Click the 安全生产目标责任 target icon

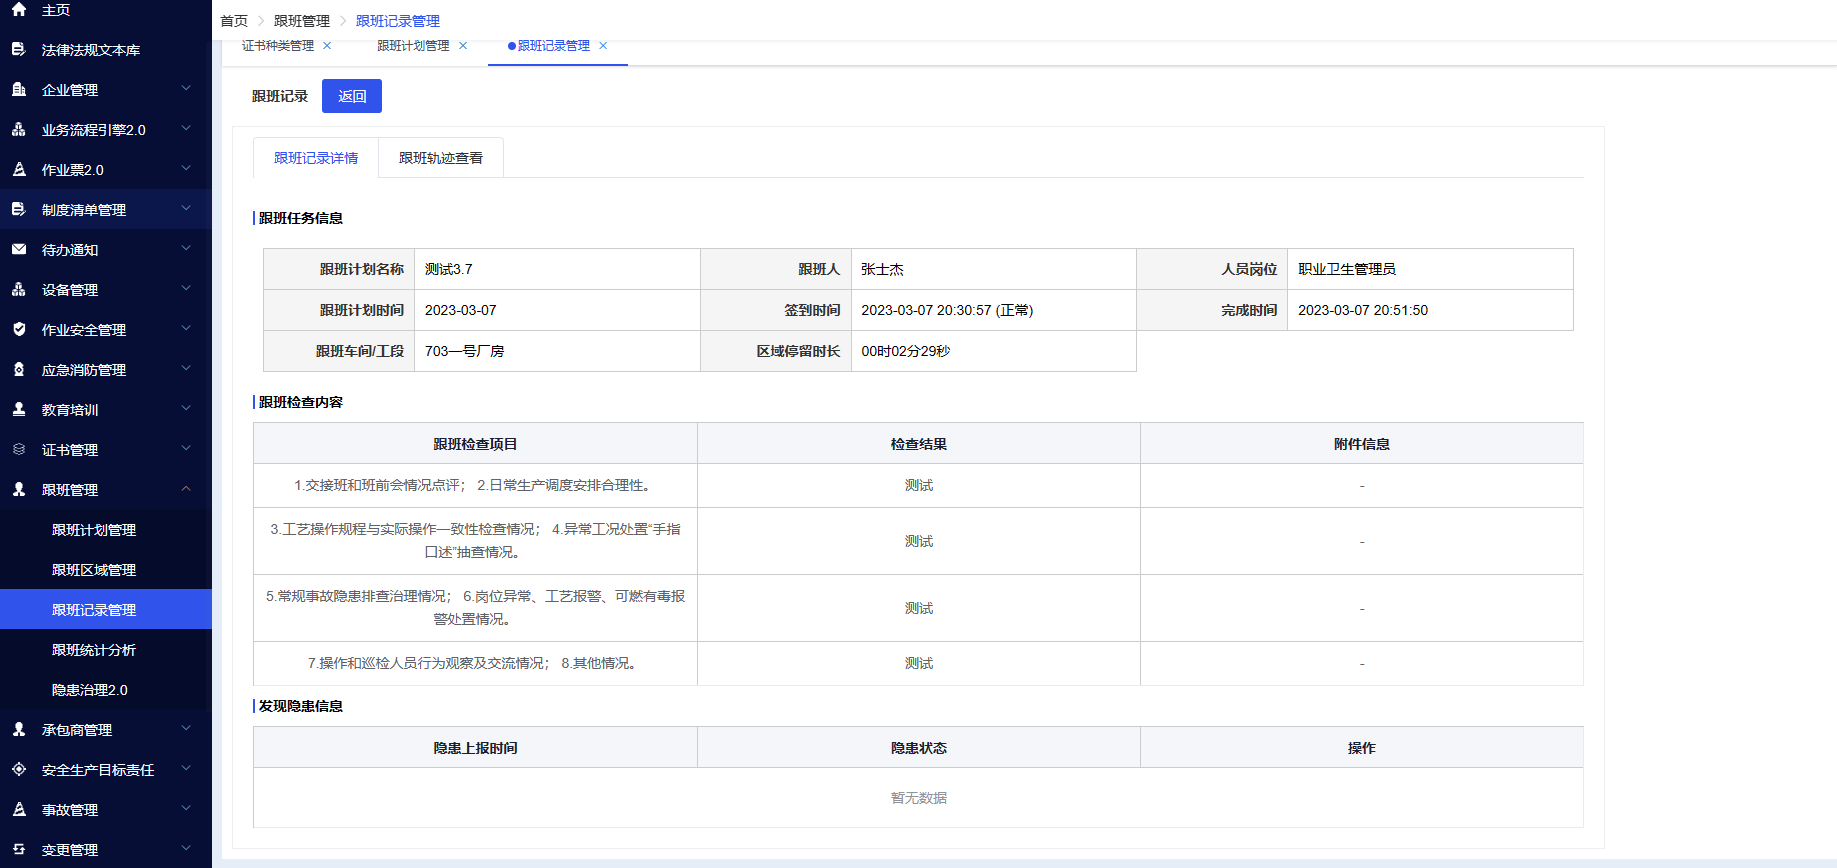point(19,769)
